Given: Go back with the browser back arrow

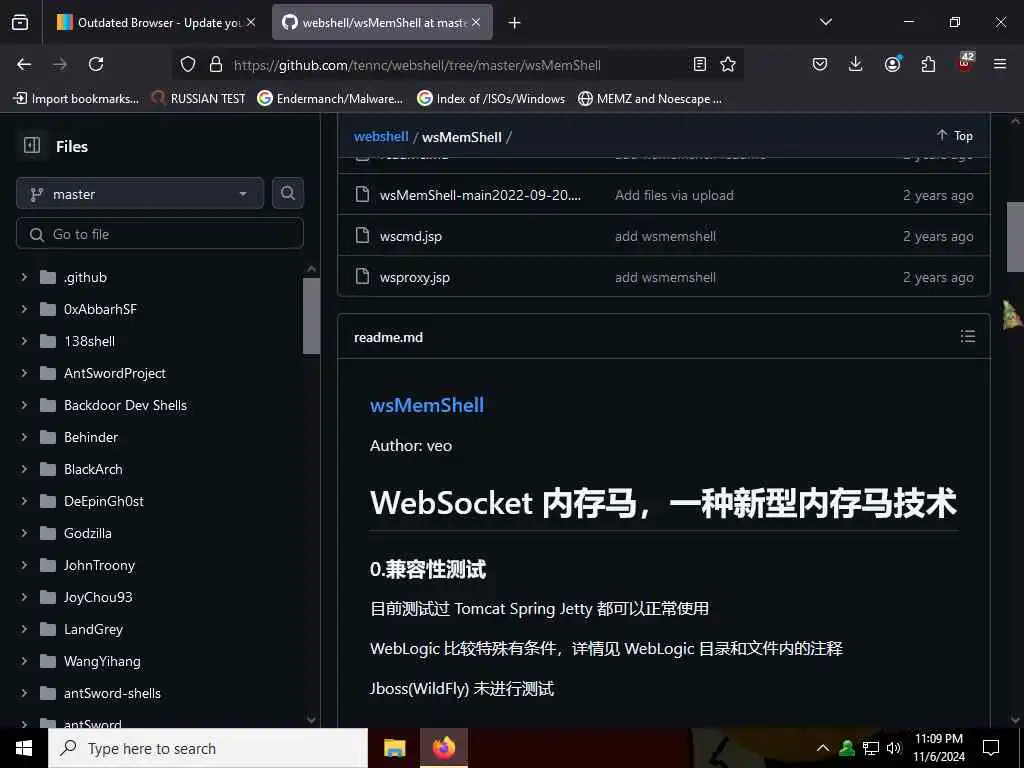Looking at the screenshot, I should pos(24,64).
